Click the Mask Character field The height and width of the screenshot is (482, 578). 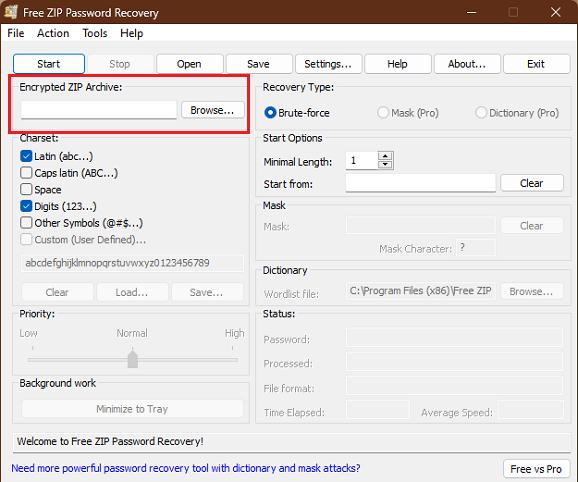click(476, 248)
